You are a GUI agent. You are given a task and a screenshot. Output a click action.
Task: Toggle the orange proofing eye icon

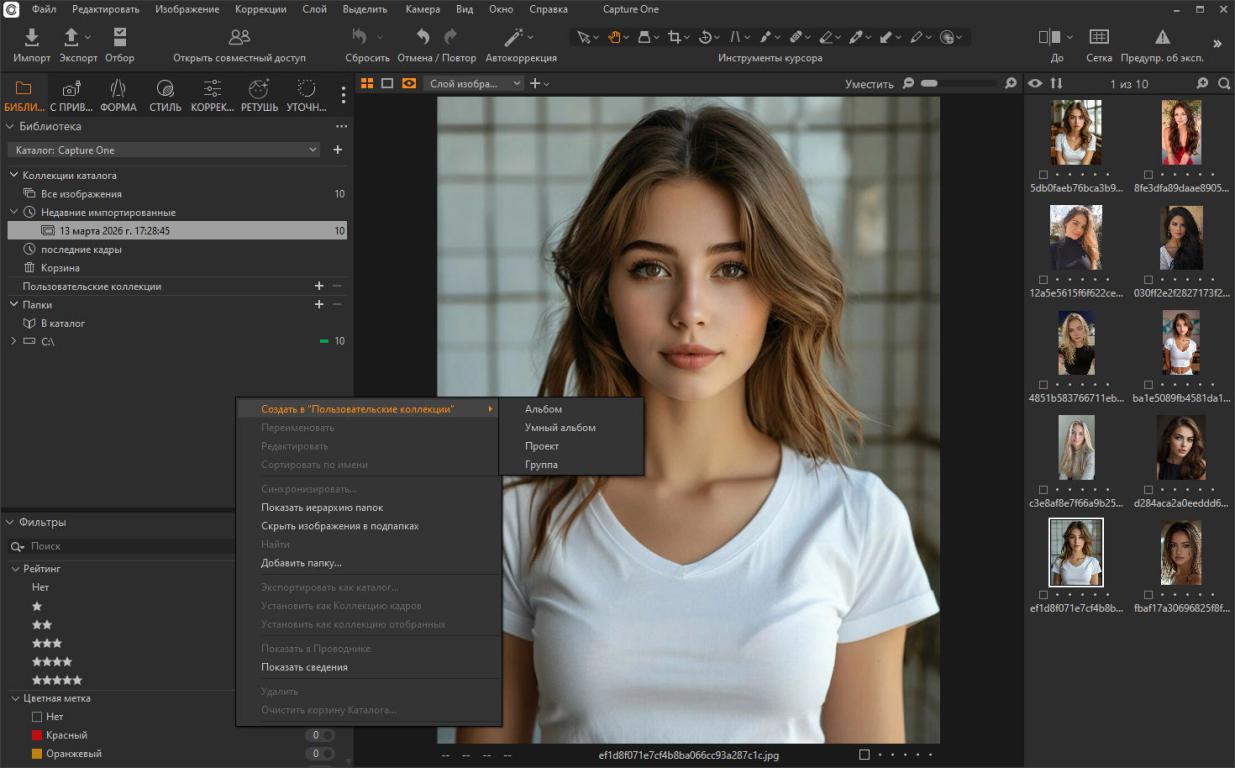click(x=409, y=84)
